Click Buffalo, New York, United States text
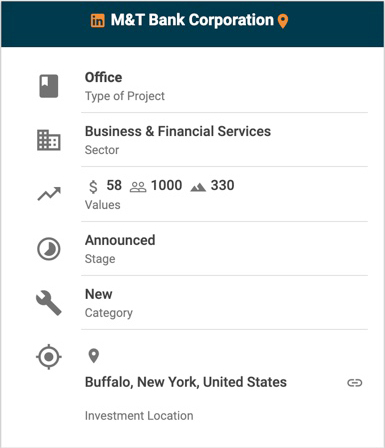The width and height of the screenshot is (385, 448). [x=186, y=382]
